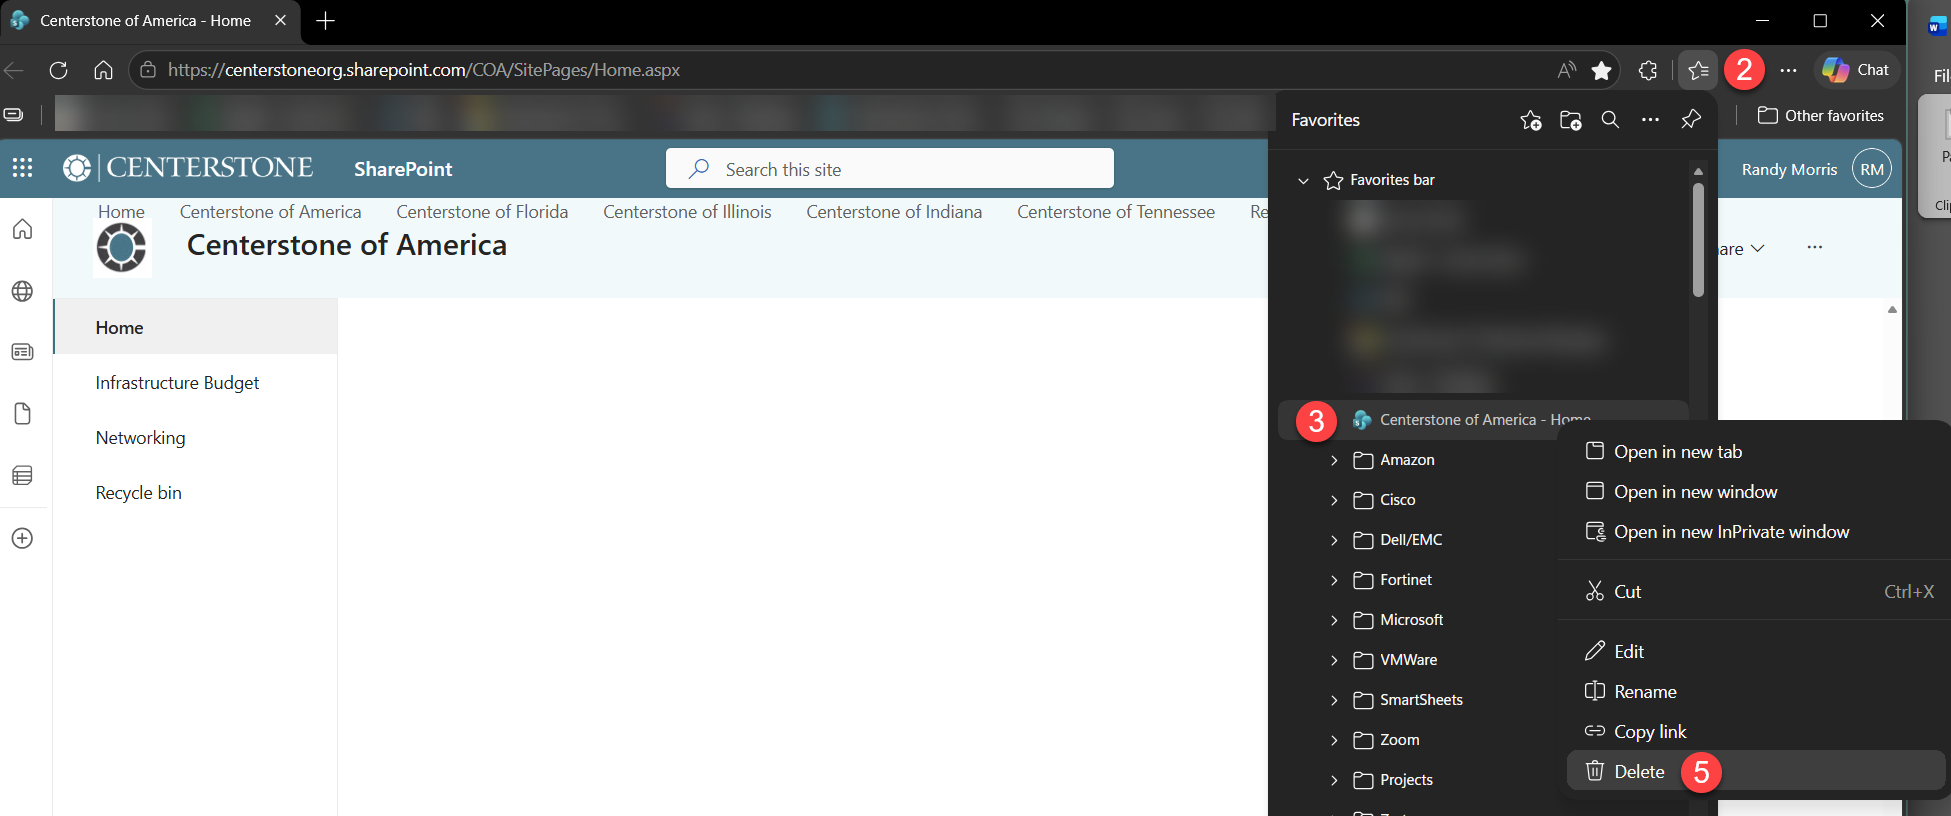Expand the Fortinet favorites folder
The width and height of the screenshot is (1951, 816).
[1334, 580]
